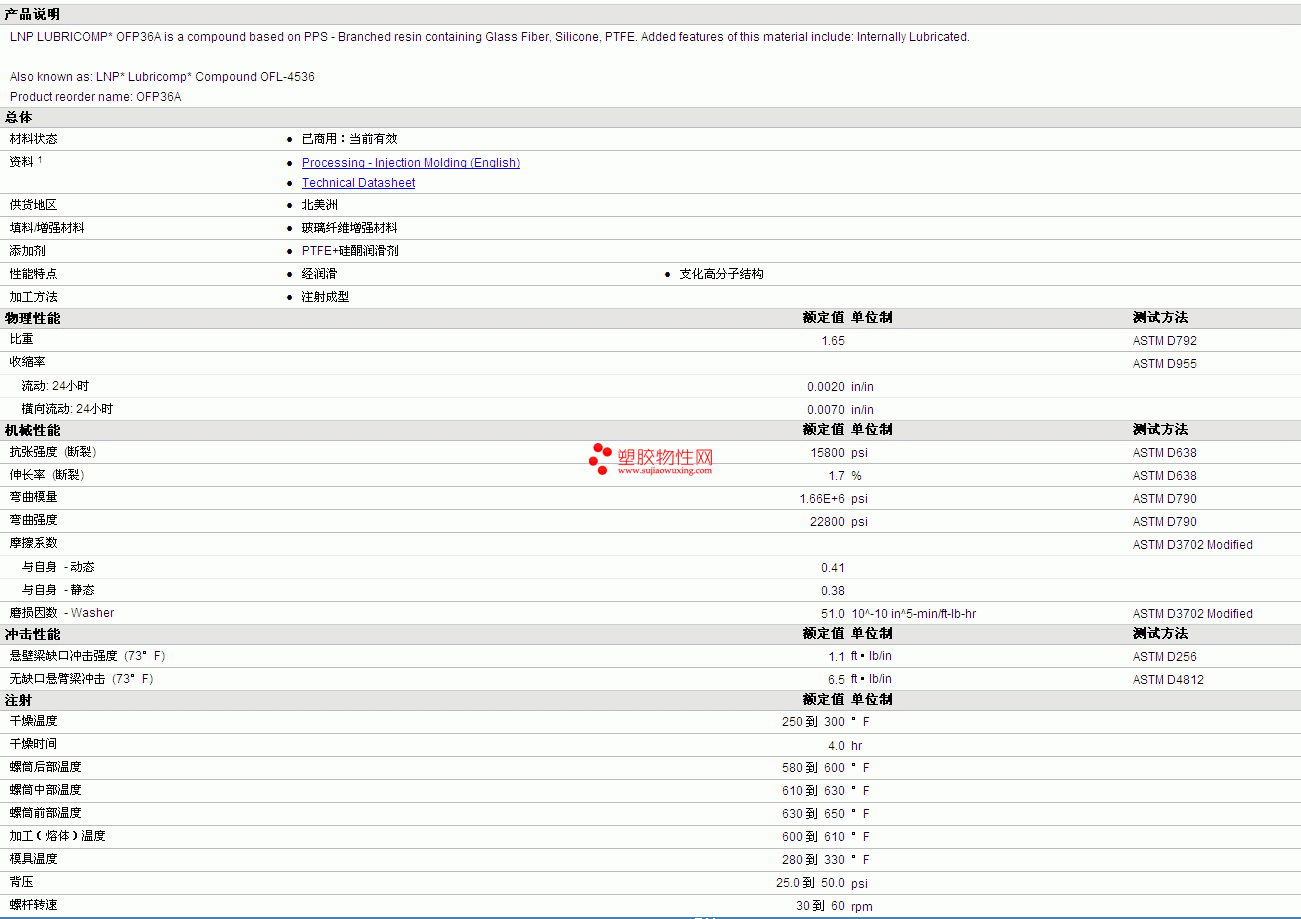Screen dimensions: 1301x919
Task: Select the 'Also known as' compound text
Action: pyautogui.click(x=162, y=77)
